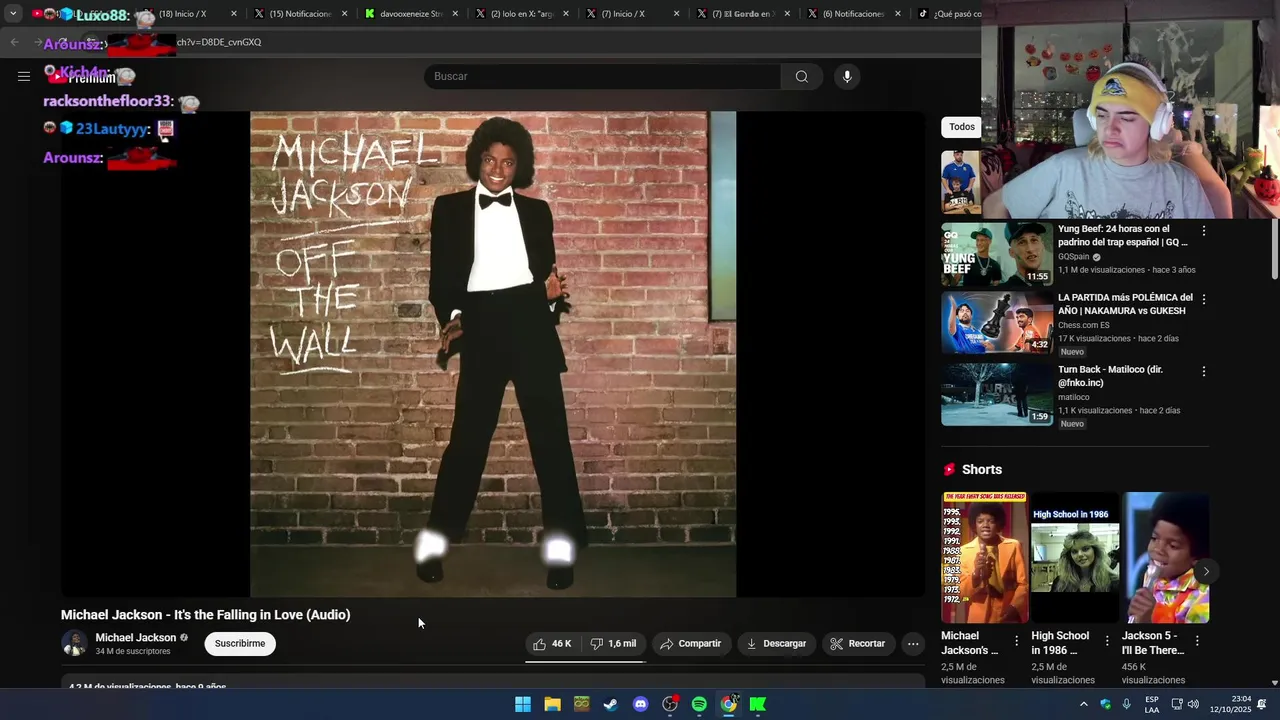Viewport: 1280px width, 720px height.
Task: Open the browser tab search dropdown arrow
Action: (x=13, y=14)
